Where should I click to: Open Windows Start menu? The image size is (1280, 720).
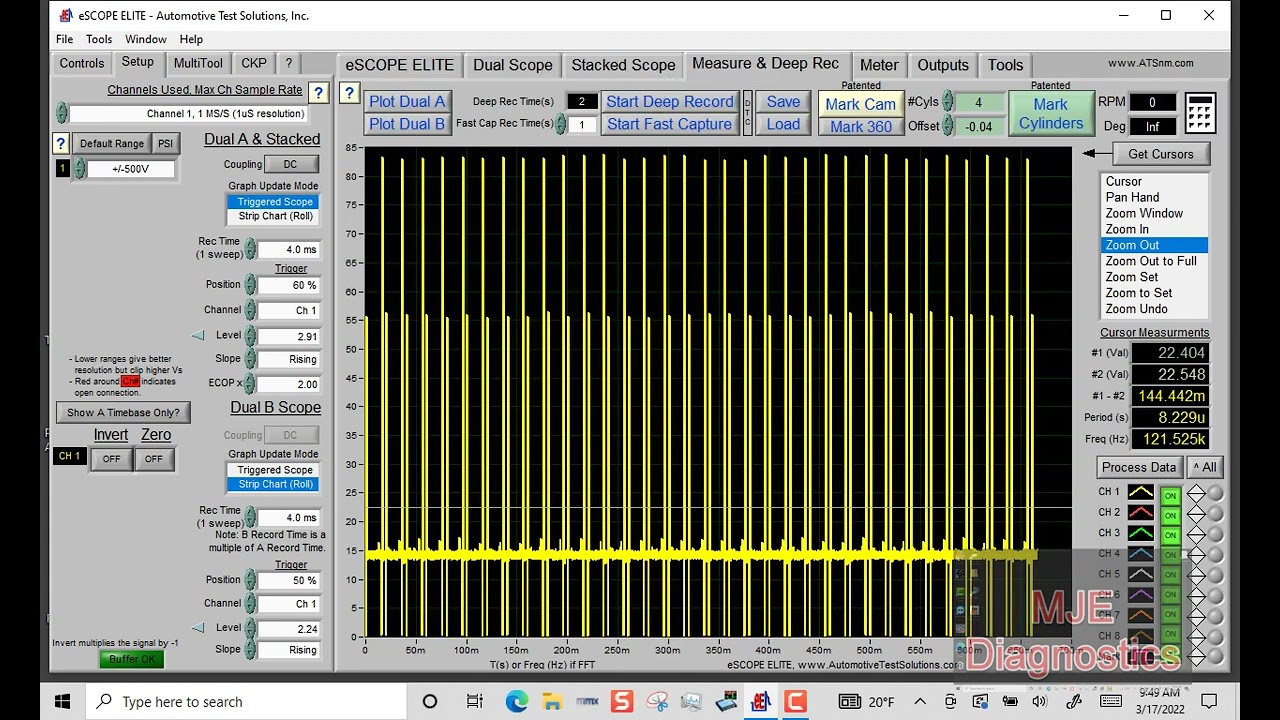pos(62,702)
